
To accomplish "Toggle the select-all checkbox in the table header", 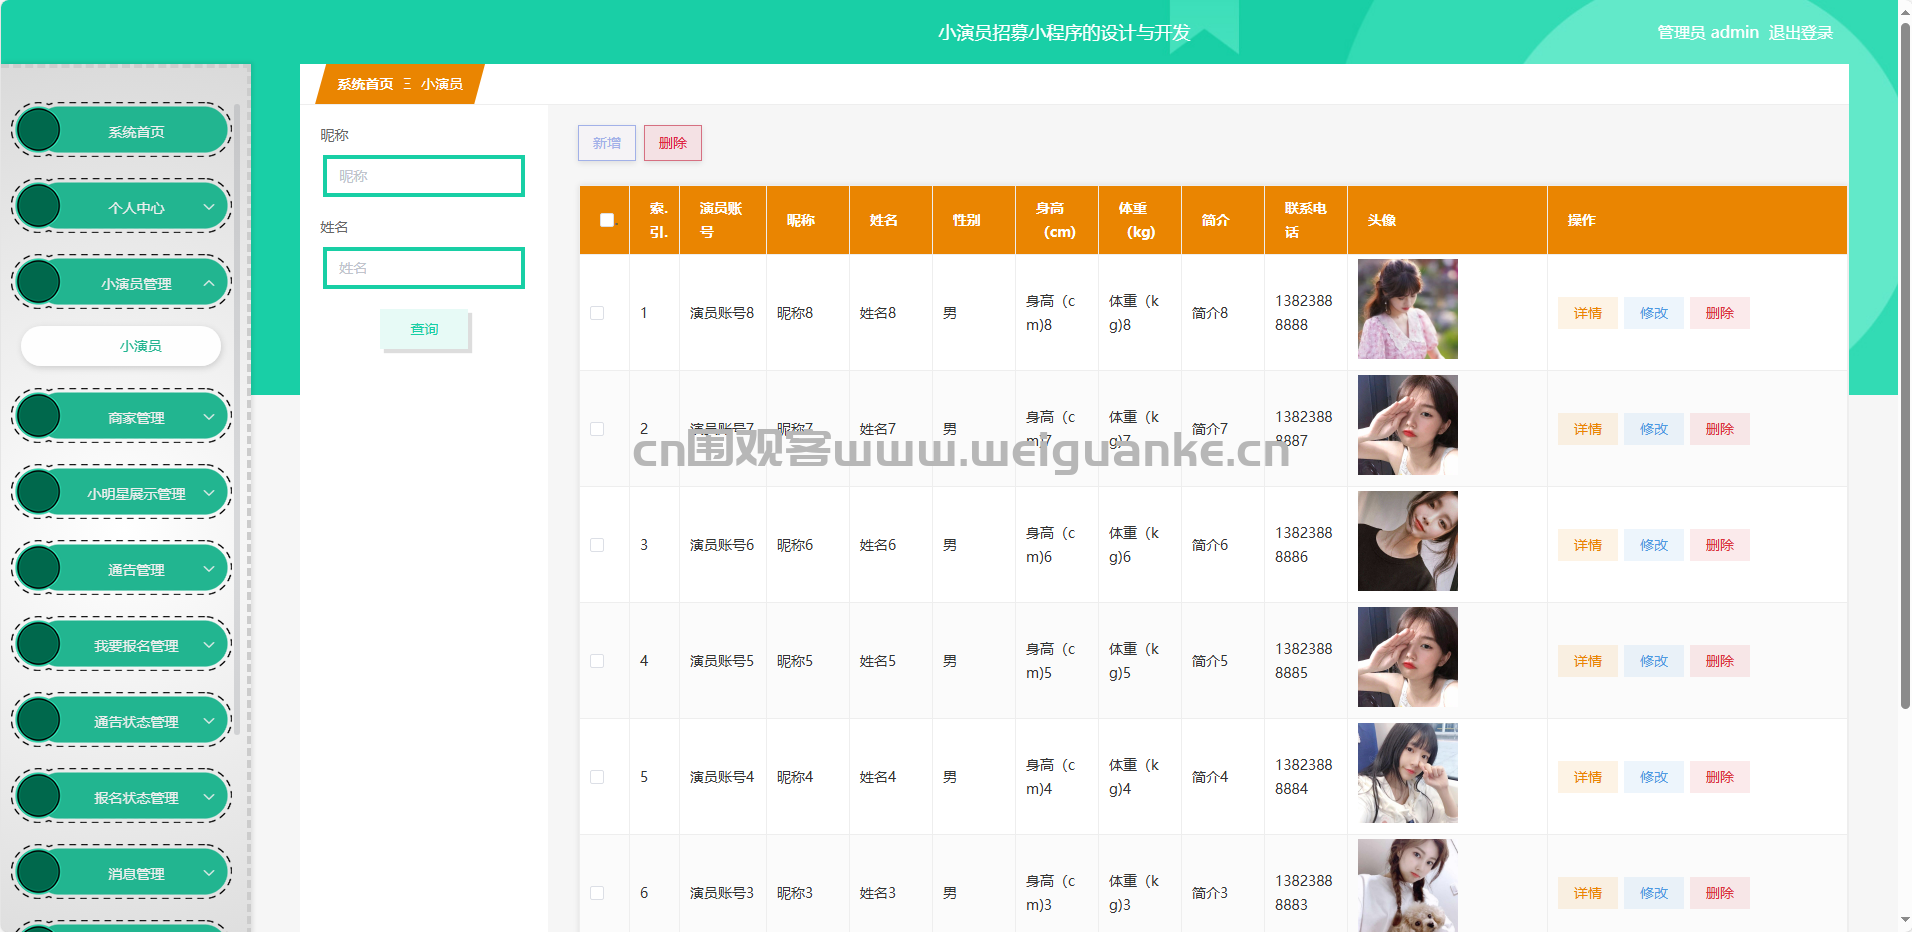I will pos(607,220).
